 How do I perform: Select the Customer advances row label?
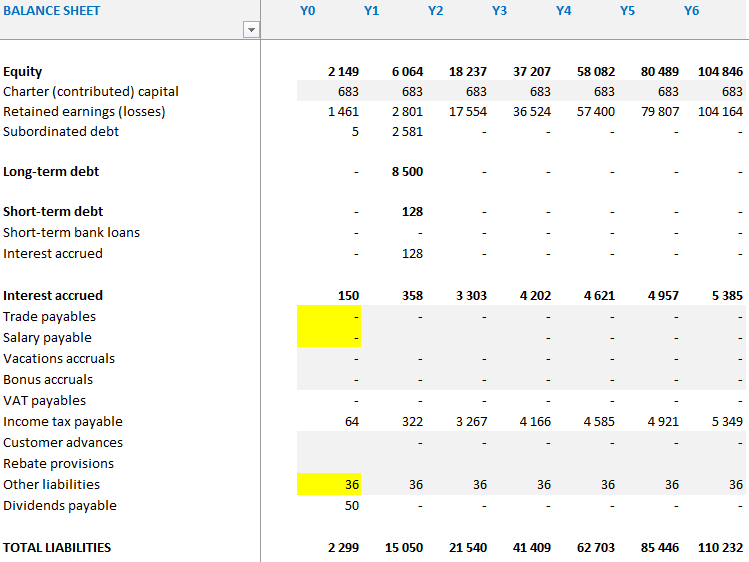point(63,443)
